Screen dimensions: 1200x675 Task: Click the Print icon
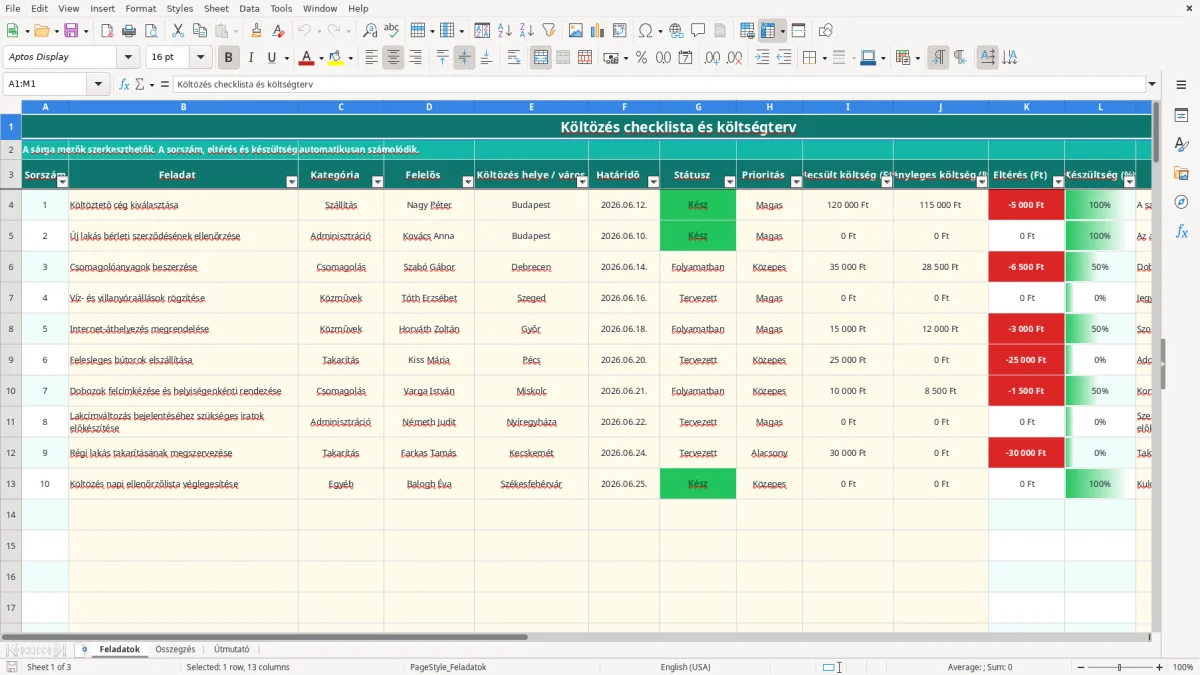[x=128, y=31]
